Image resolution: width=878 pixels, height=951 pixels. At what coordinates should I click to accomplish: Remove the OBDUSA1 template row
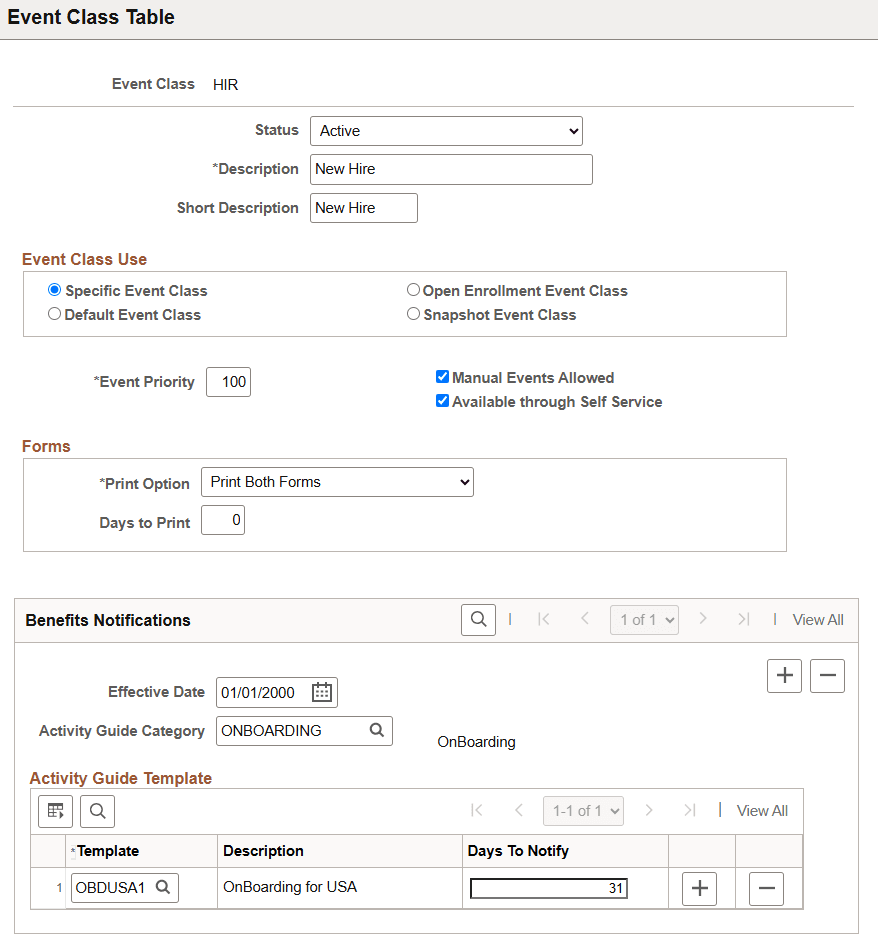pos(766,889)
